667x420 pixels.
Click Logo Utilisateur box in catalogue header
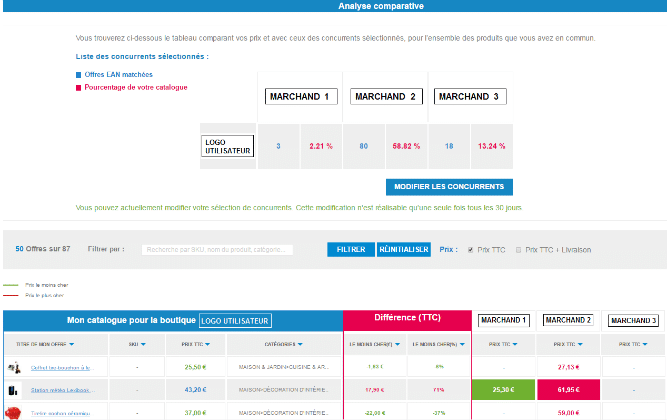[235, 321]
